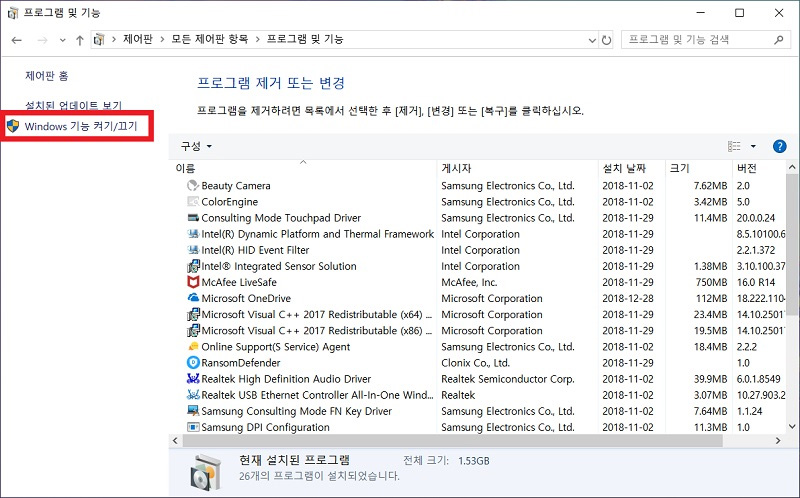Image resolution: width=800 pixels, height=498 pixels.
Task: Click the Microsoft OneDrive cloud icon
Action: [x=193, y=298]
